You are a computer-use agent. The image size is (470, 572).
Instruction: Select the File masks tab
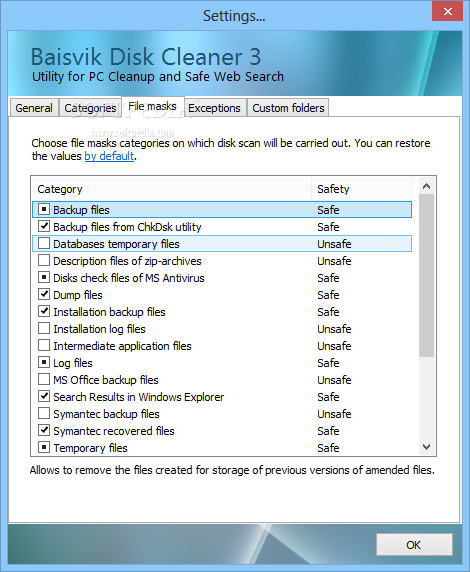[153, 106]
